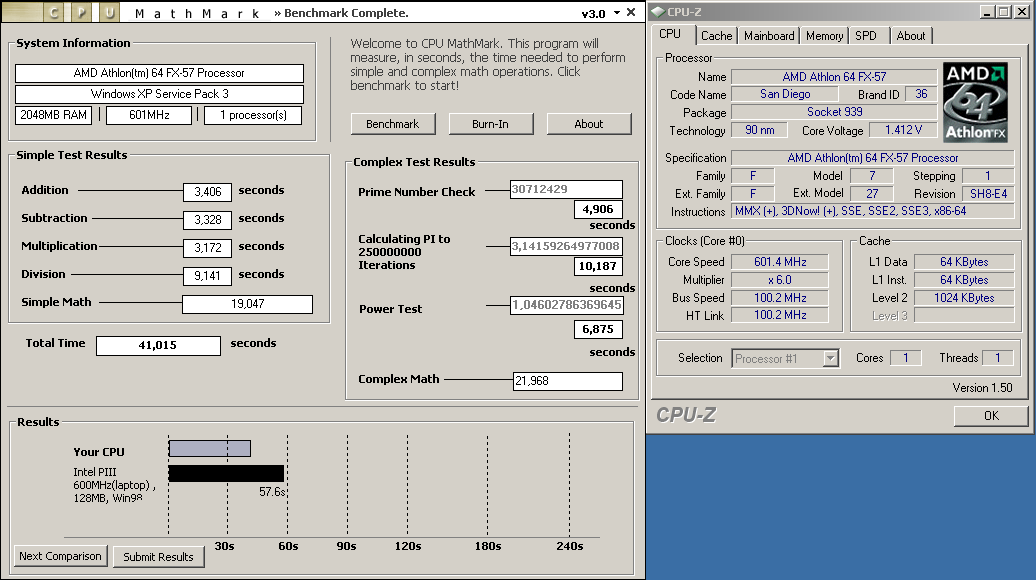1036x580 pixels.
Task: Click the AMD Athlon FX logo
Action: tap(977, 103)
